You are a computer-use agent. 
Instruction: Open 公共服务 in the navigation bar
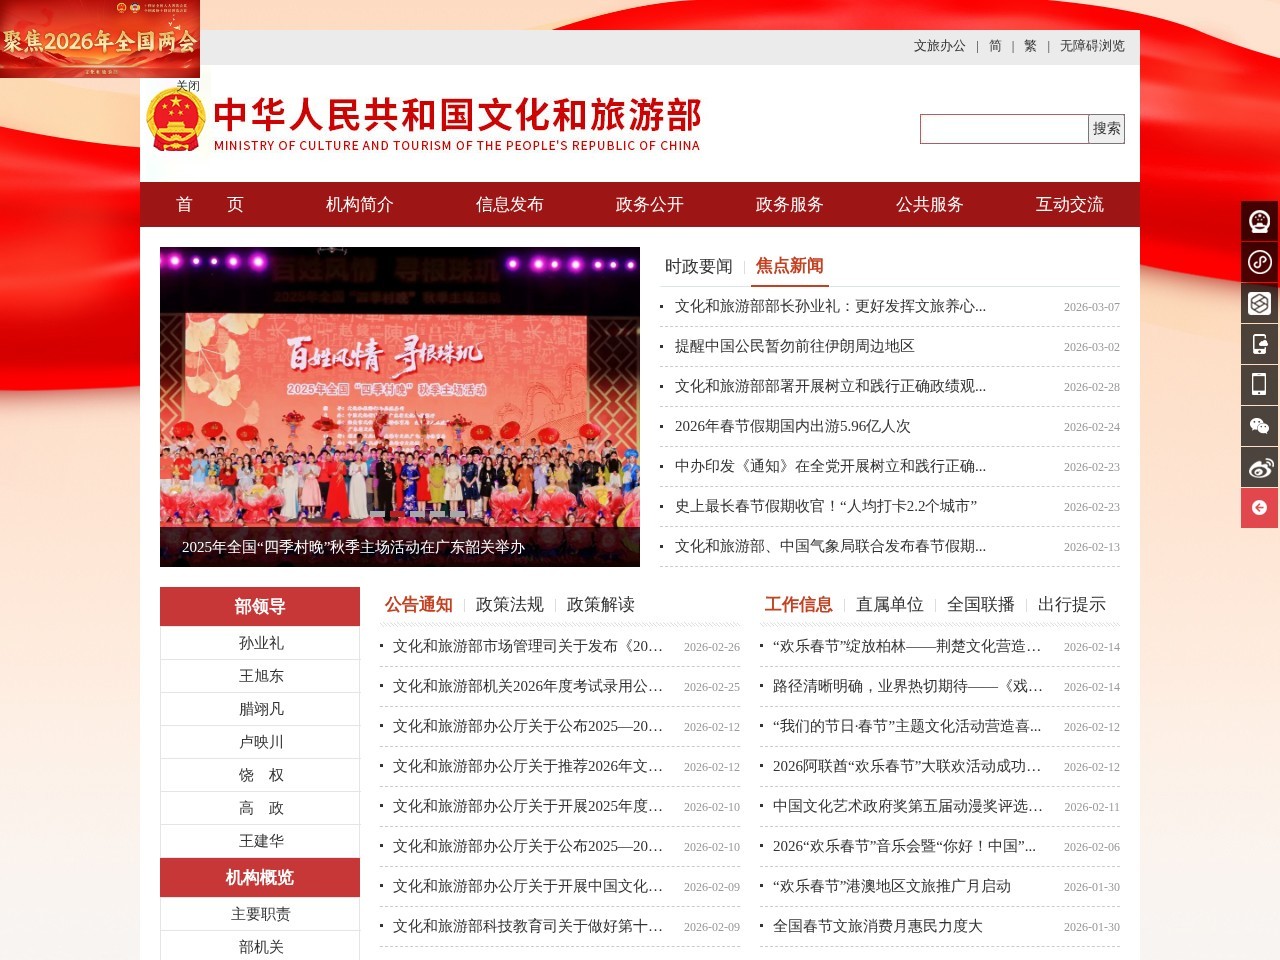929,204
